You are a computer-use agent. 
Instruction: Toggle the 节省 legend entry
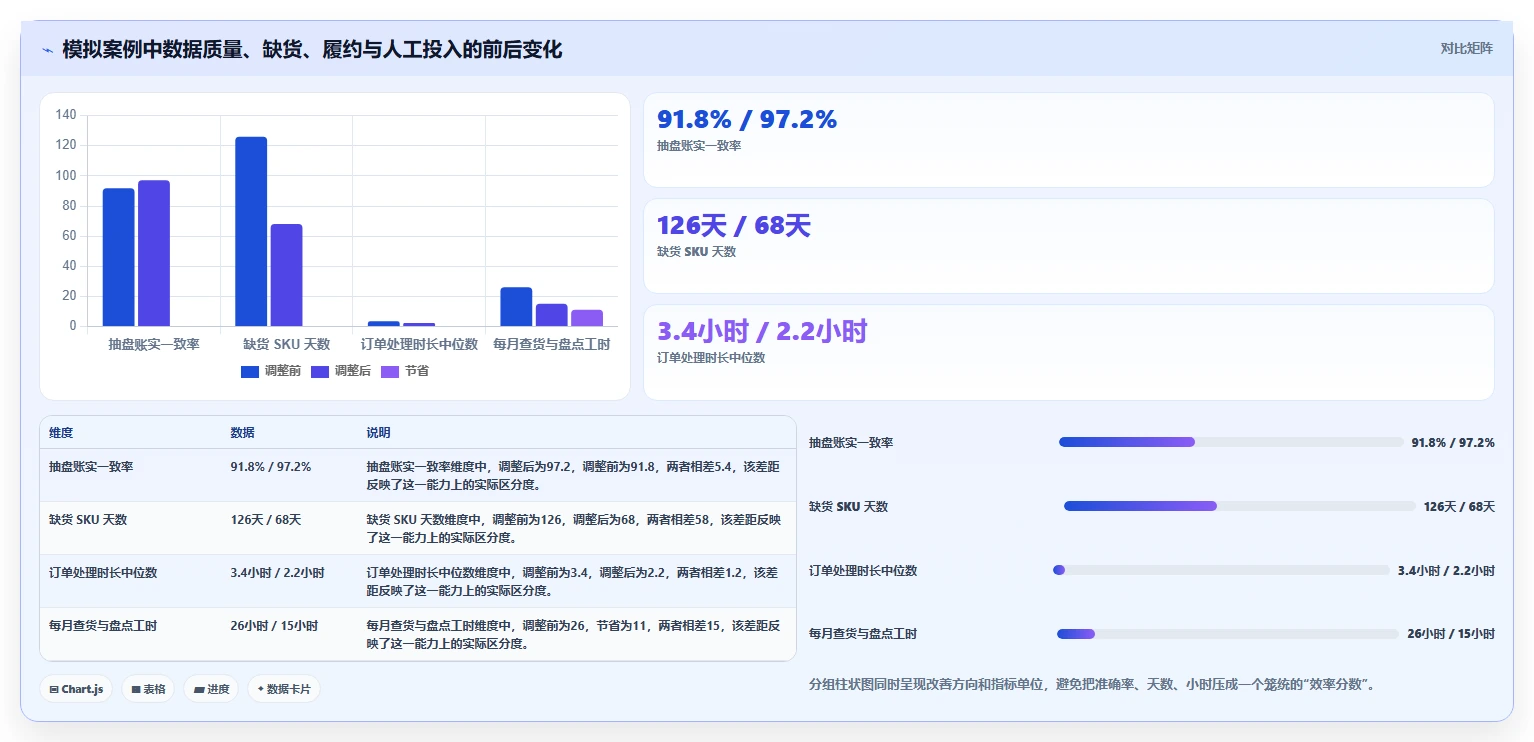coord(405,371)
